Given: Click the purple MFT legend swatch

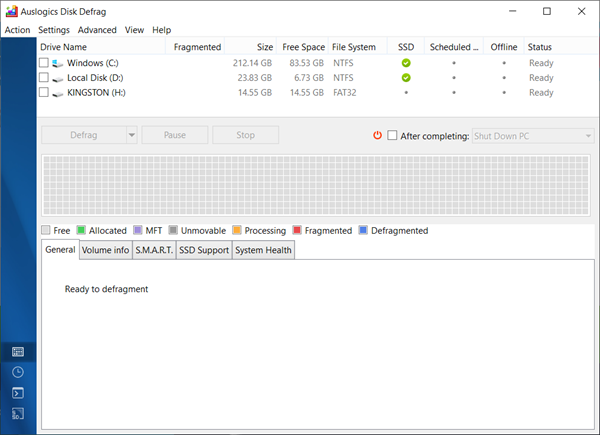Looking at the screenshot, I should coord(138,230).
